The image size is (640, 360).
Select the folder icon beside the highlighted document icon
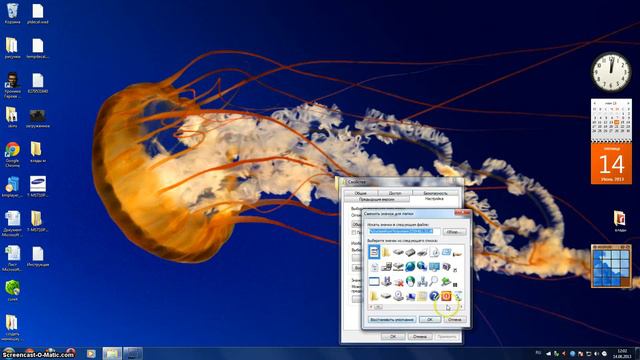click(386, 253)
